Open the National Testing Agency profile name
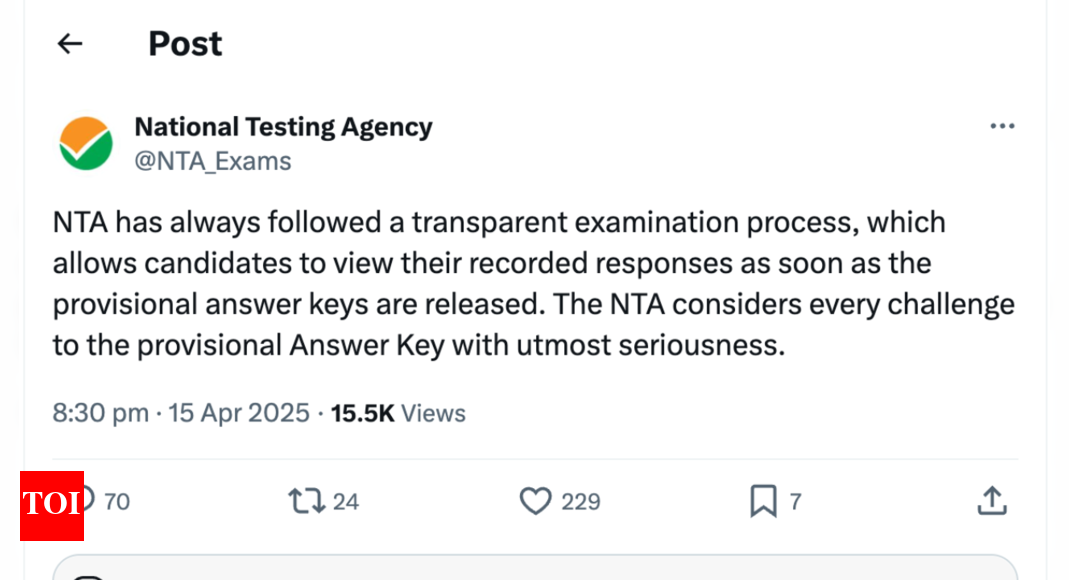 click(x=283, y=127)
